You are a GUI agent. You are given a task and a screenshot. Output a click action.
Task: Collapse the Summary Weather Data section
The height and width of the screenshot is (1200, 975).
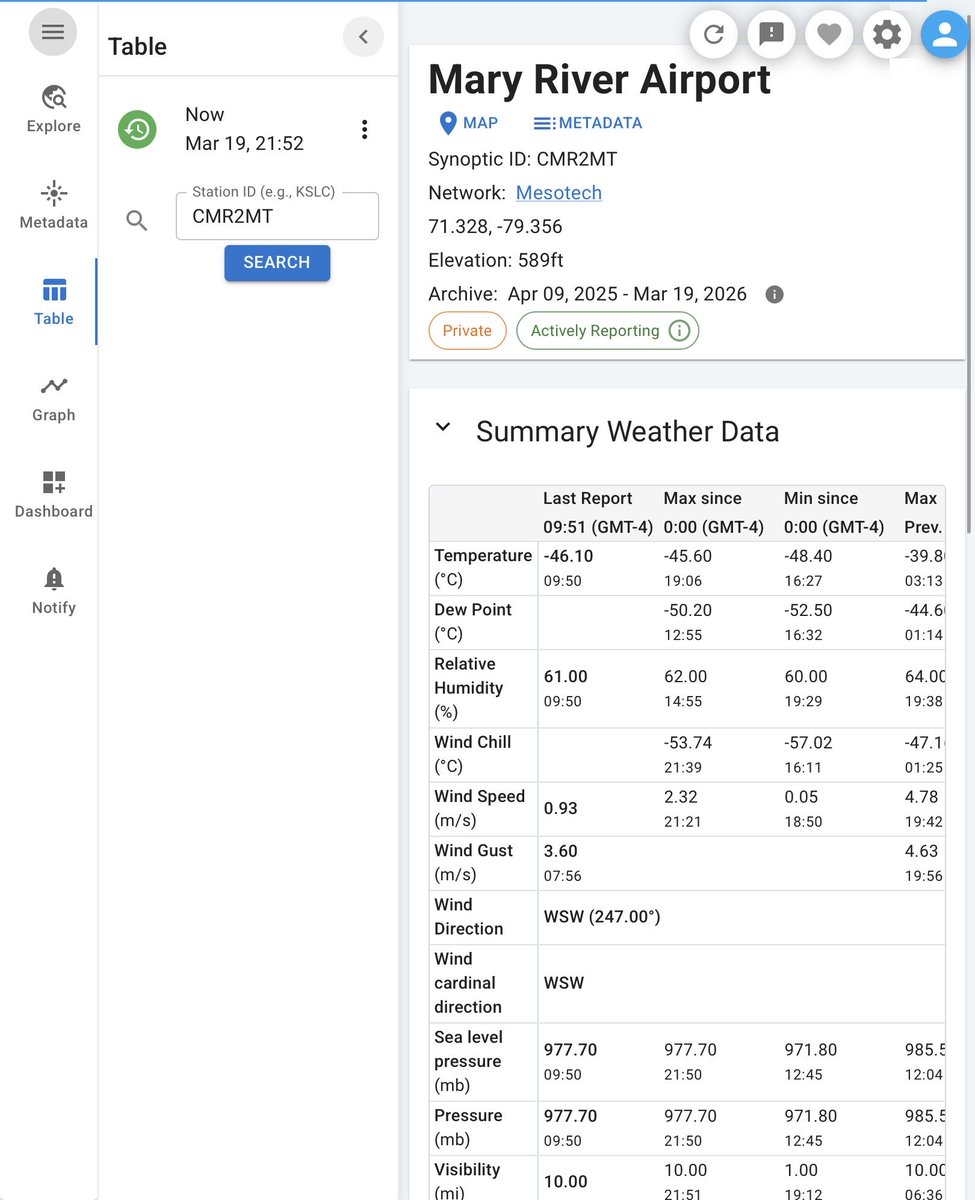pos(442,428)
